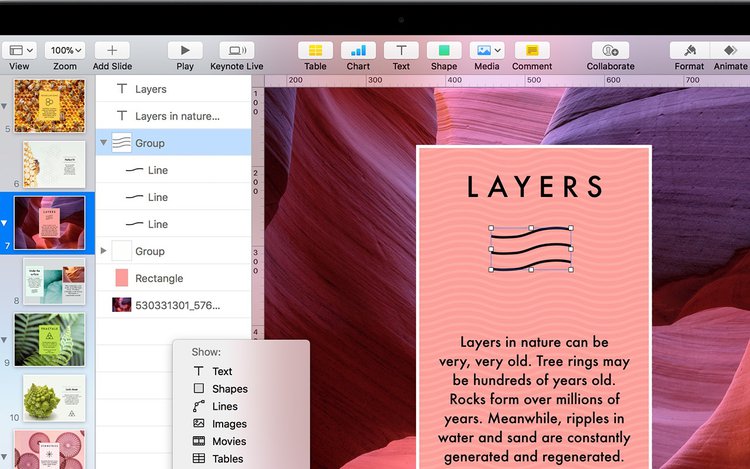Select the highlighted Group row in object list
This screenshot has height=469, width=750.
pos(174,142)
